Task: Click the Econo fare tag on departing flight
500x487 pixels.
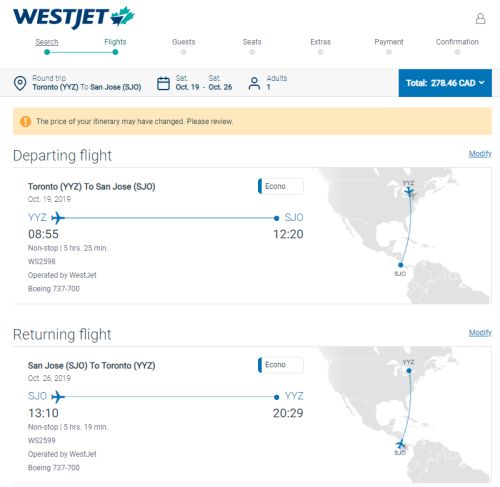Action: 281,186
